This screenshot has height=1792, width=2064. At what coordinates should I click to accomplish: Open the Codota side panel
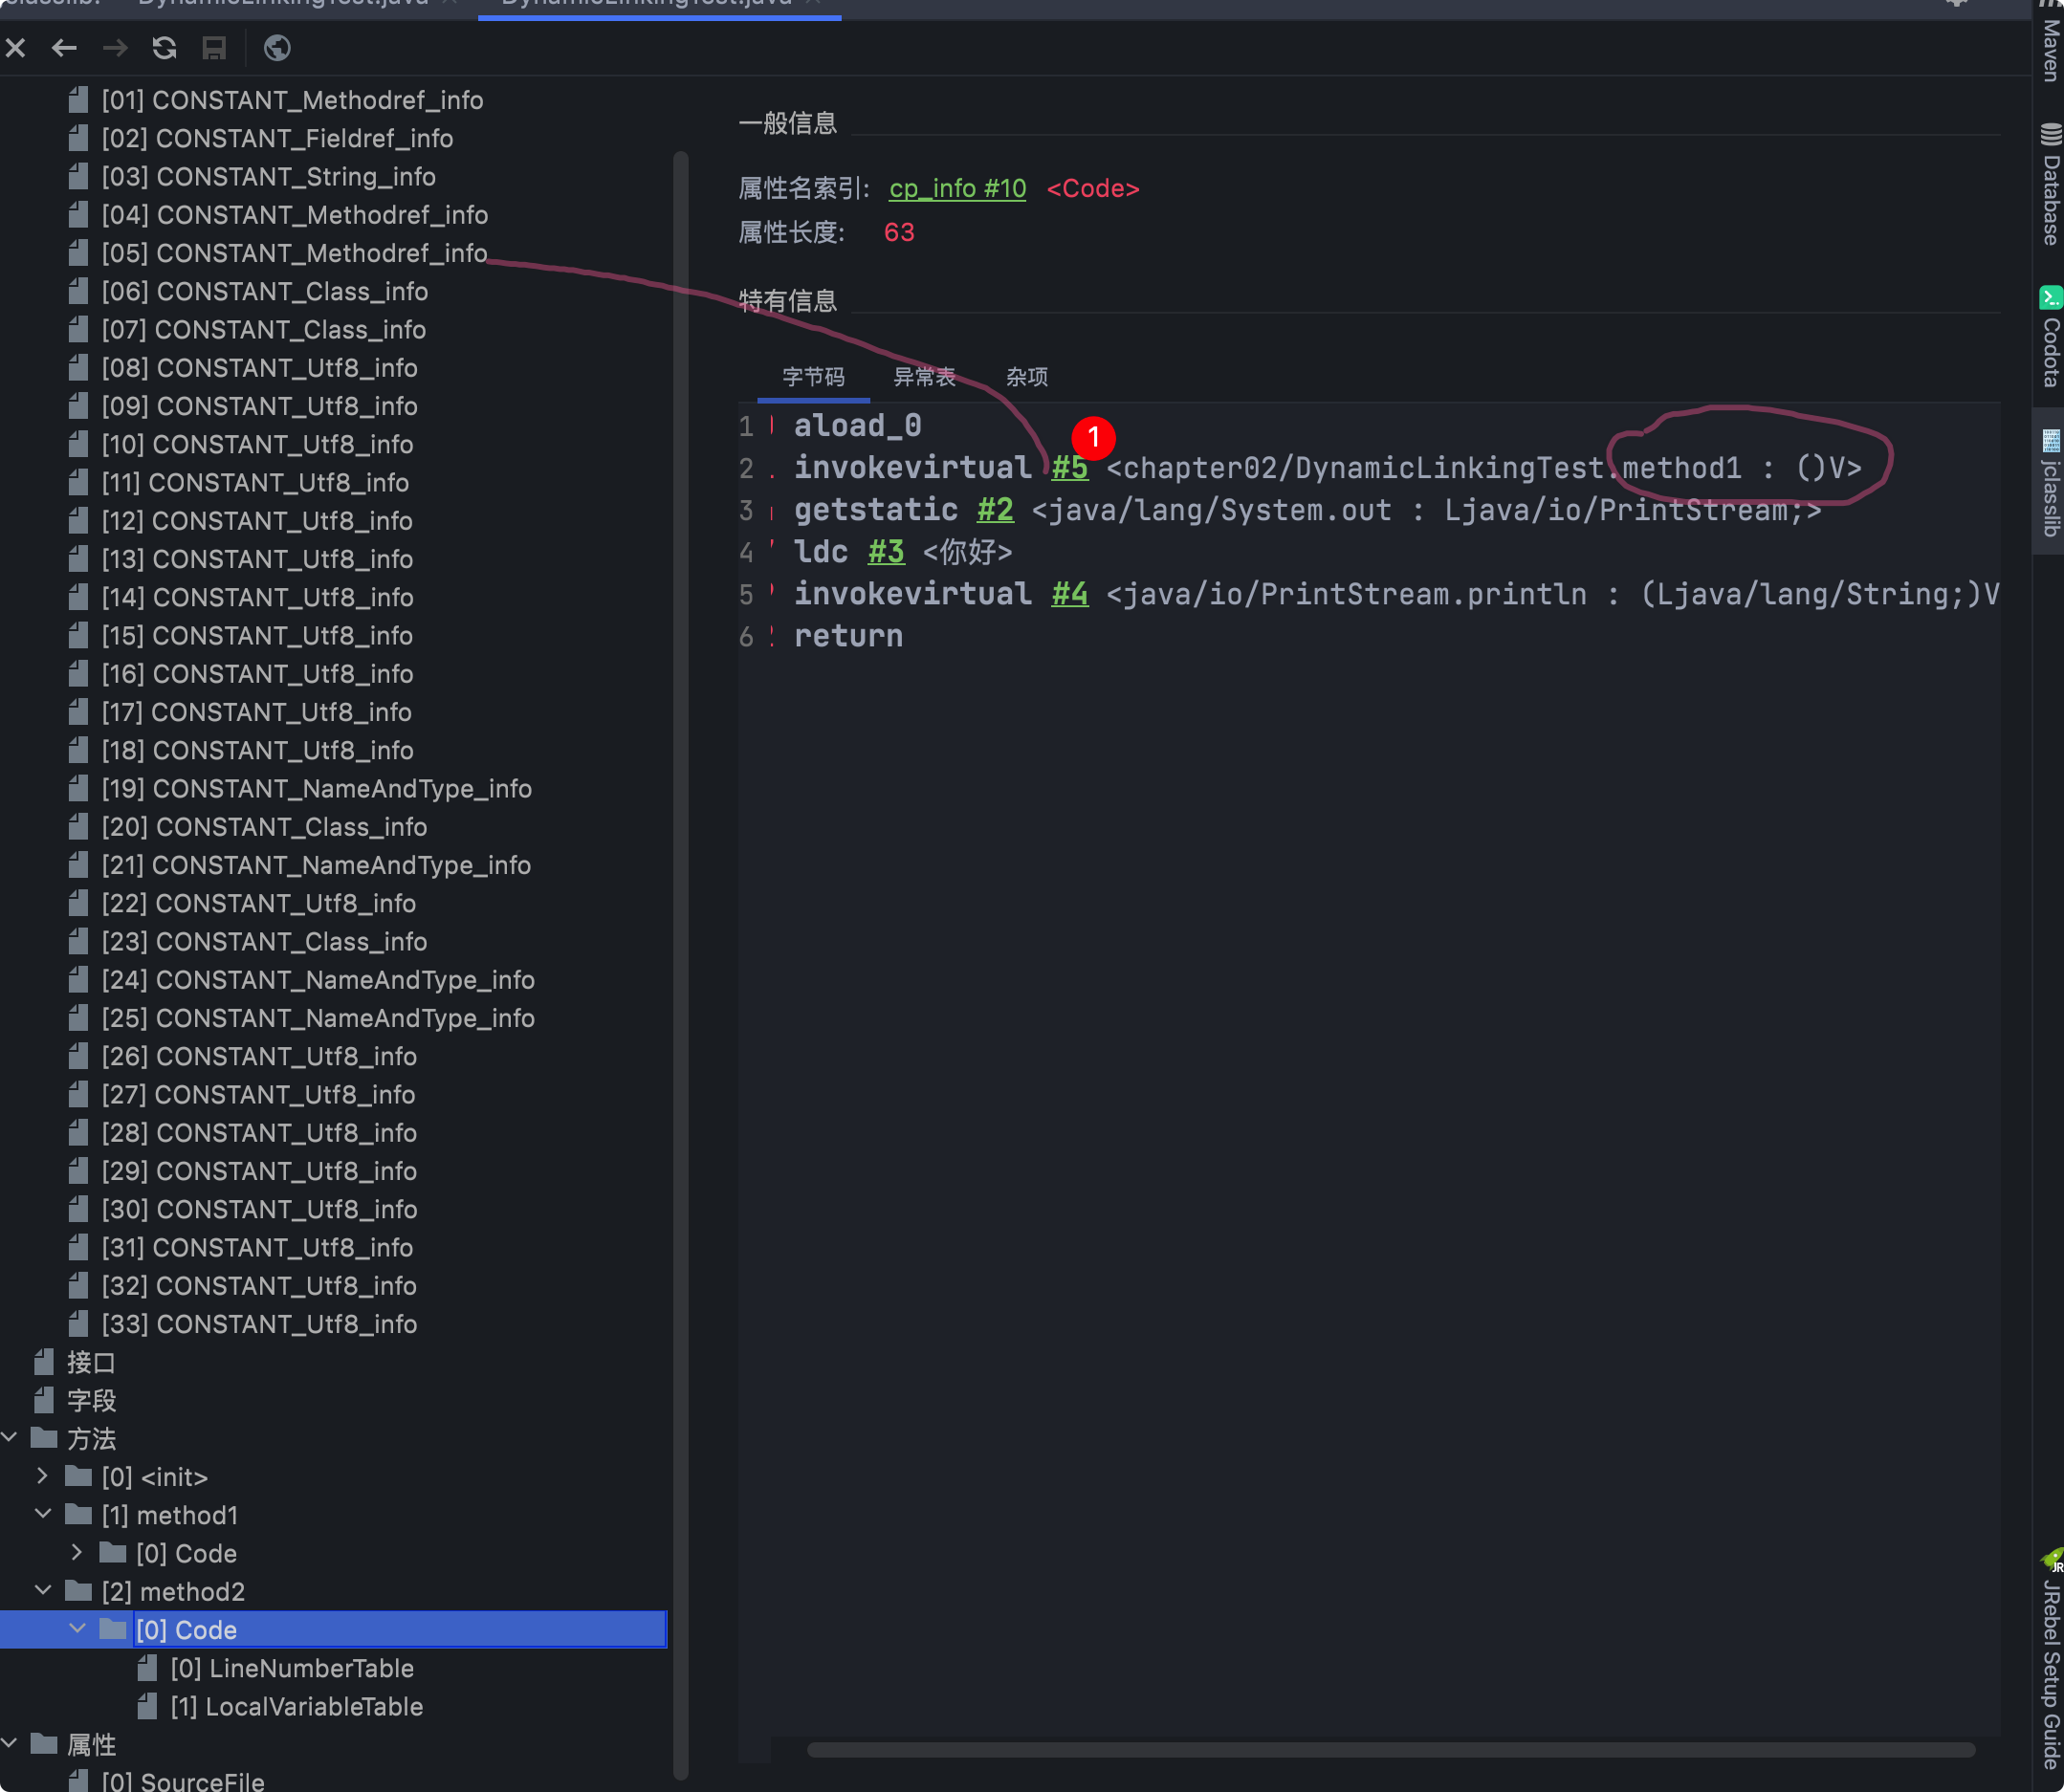coord(2050,337)
